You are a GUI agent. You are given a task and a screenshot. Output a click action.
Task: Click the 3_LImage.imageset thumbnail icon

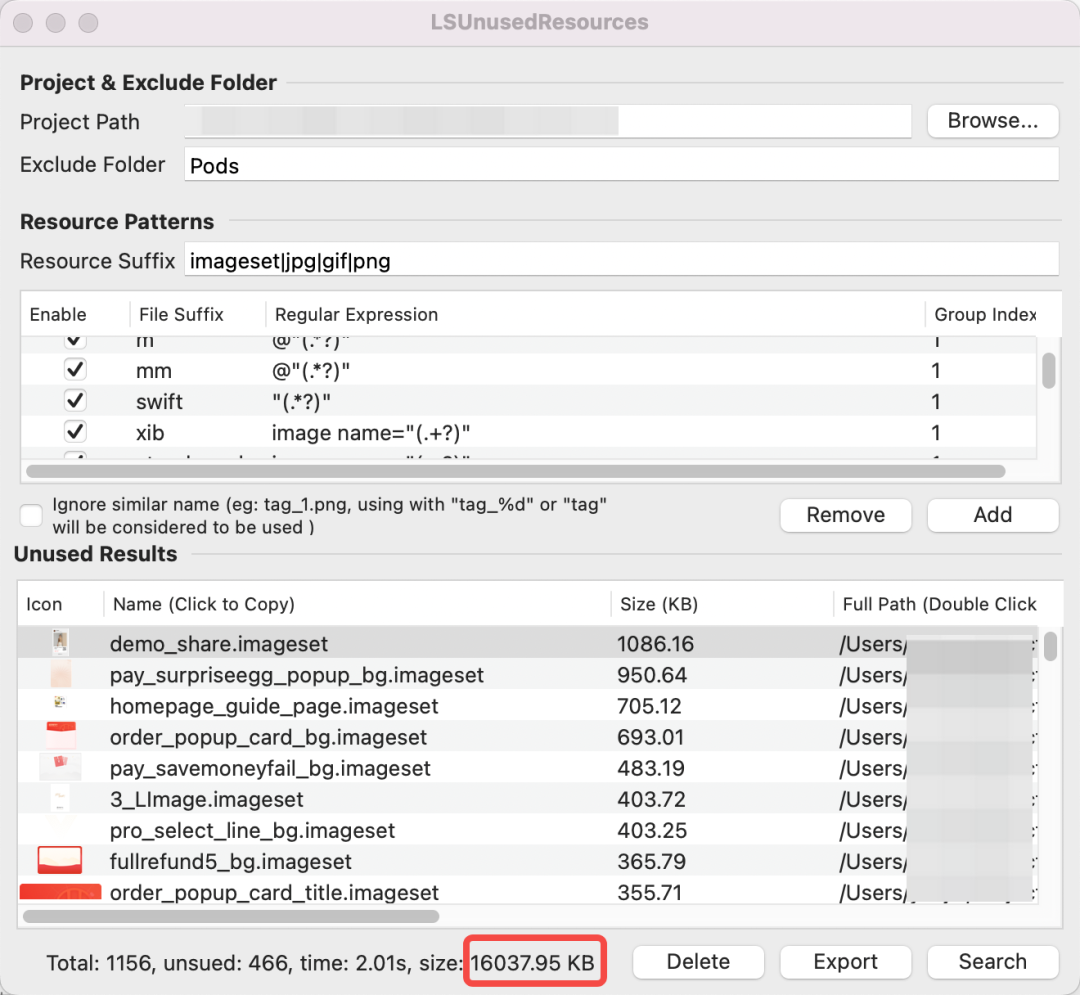(x=60, y=798)
